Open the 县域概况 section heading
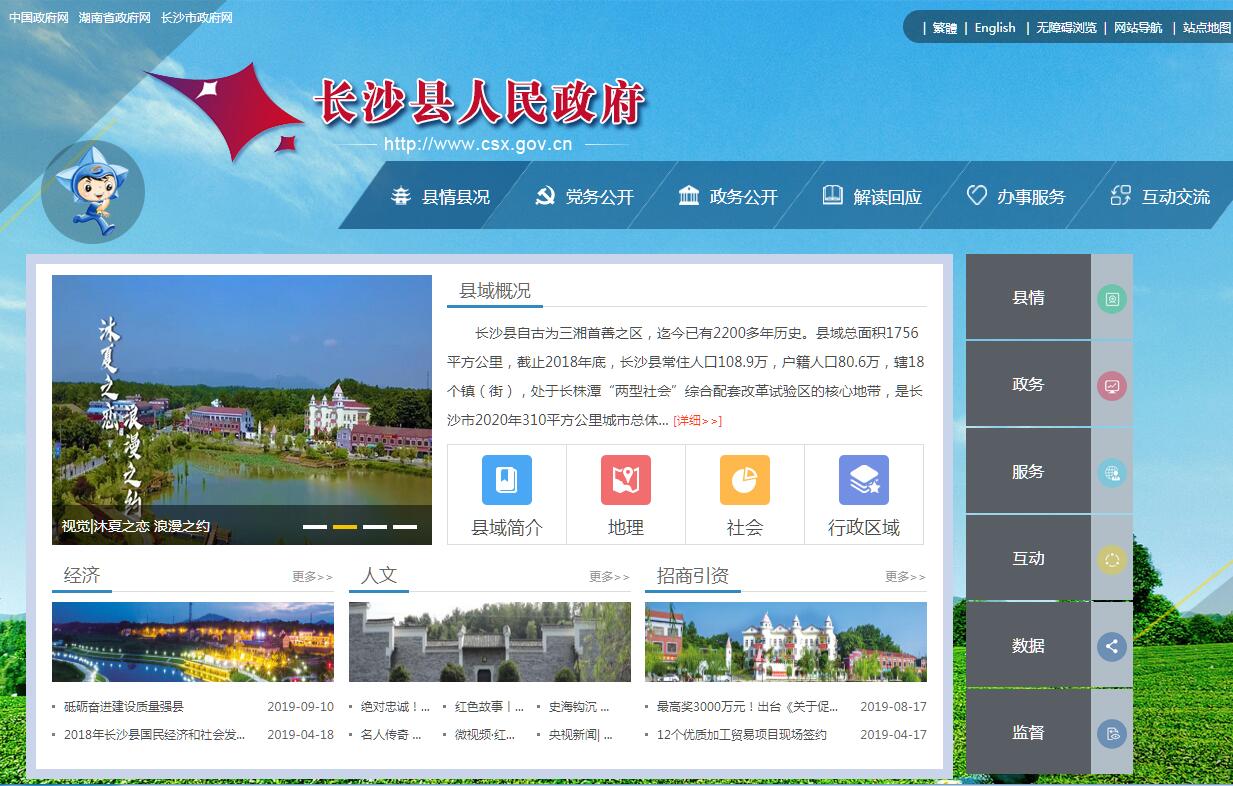This screenshot has width=1233, height=786. tap(495, 291)
